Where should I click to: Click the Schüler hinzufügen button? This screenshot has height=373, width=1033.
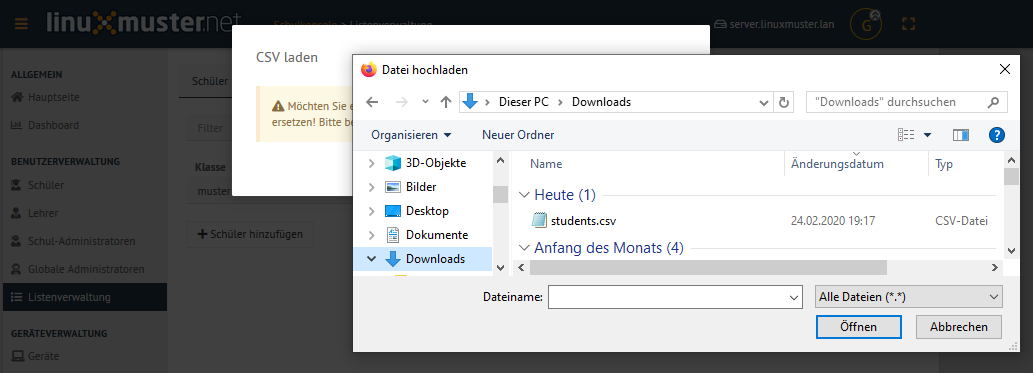point(250,234)
